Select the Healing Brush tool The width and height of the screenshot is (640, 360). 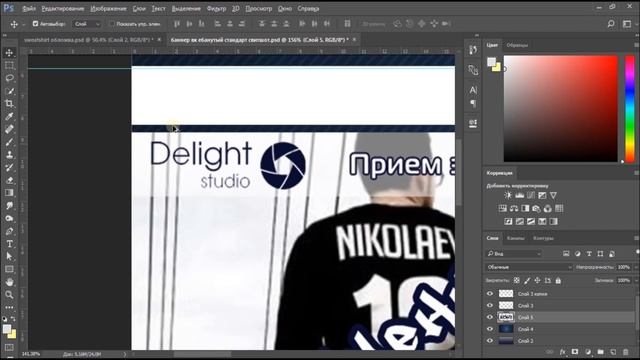tap(9, 129)
